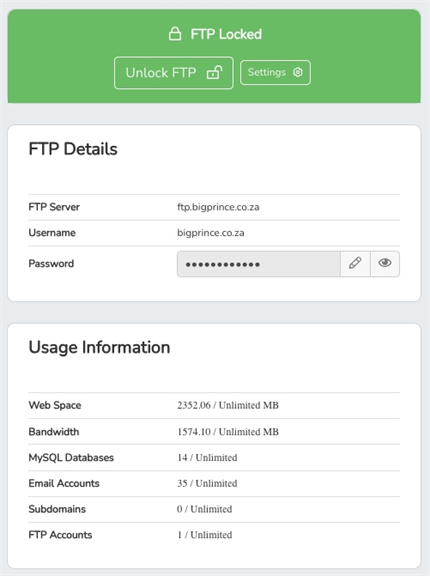This screenshot has width=430, height=576.
Task: Select the FTP server address ftp.bigprince.co.za
Action: pyautogui.click(x=218, y=207)
